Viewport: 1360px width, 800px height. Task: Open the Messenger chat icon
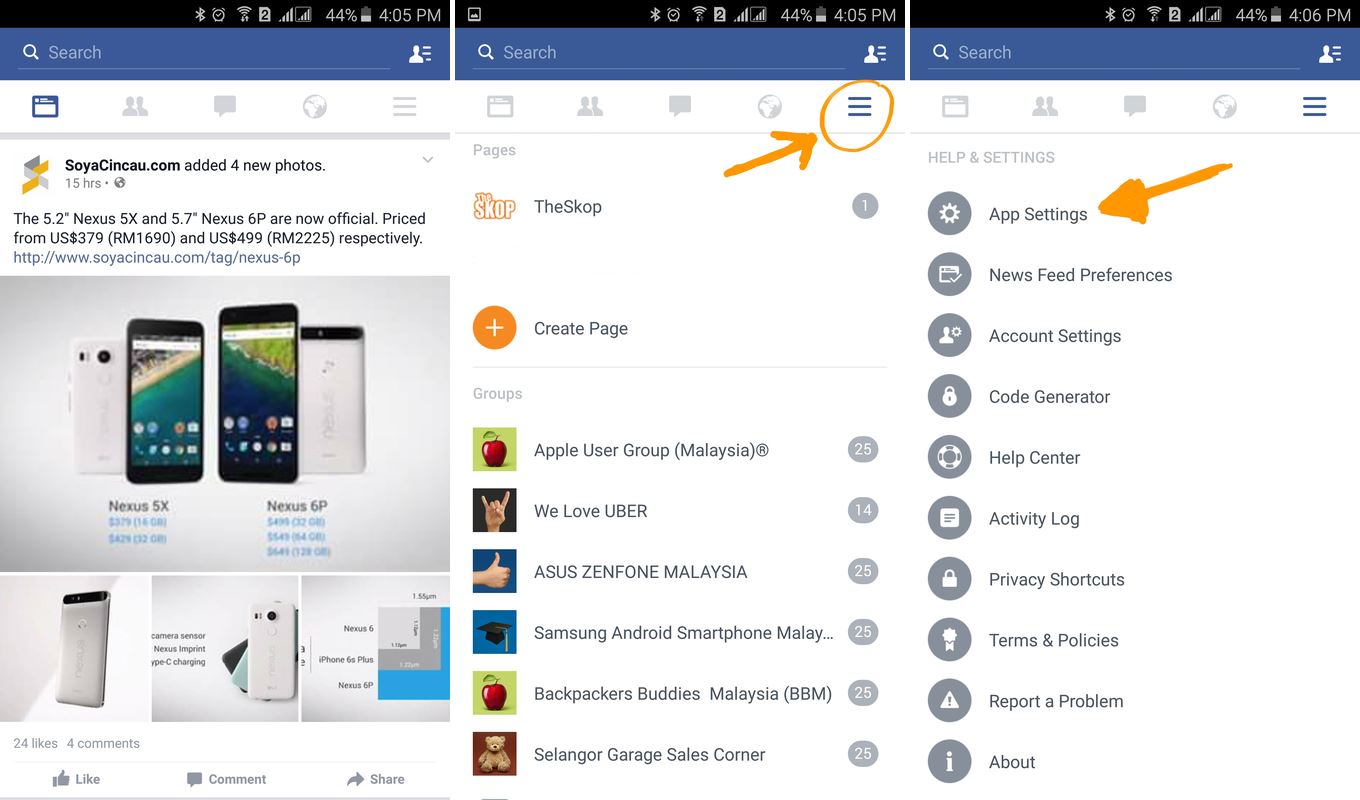click(x=224, y=106)
